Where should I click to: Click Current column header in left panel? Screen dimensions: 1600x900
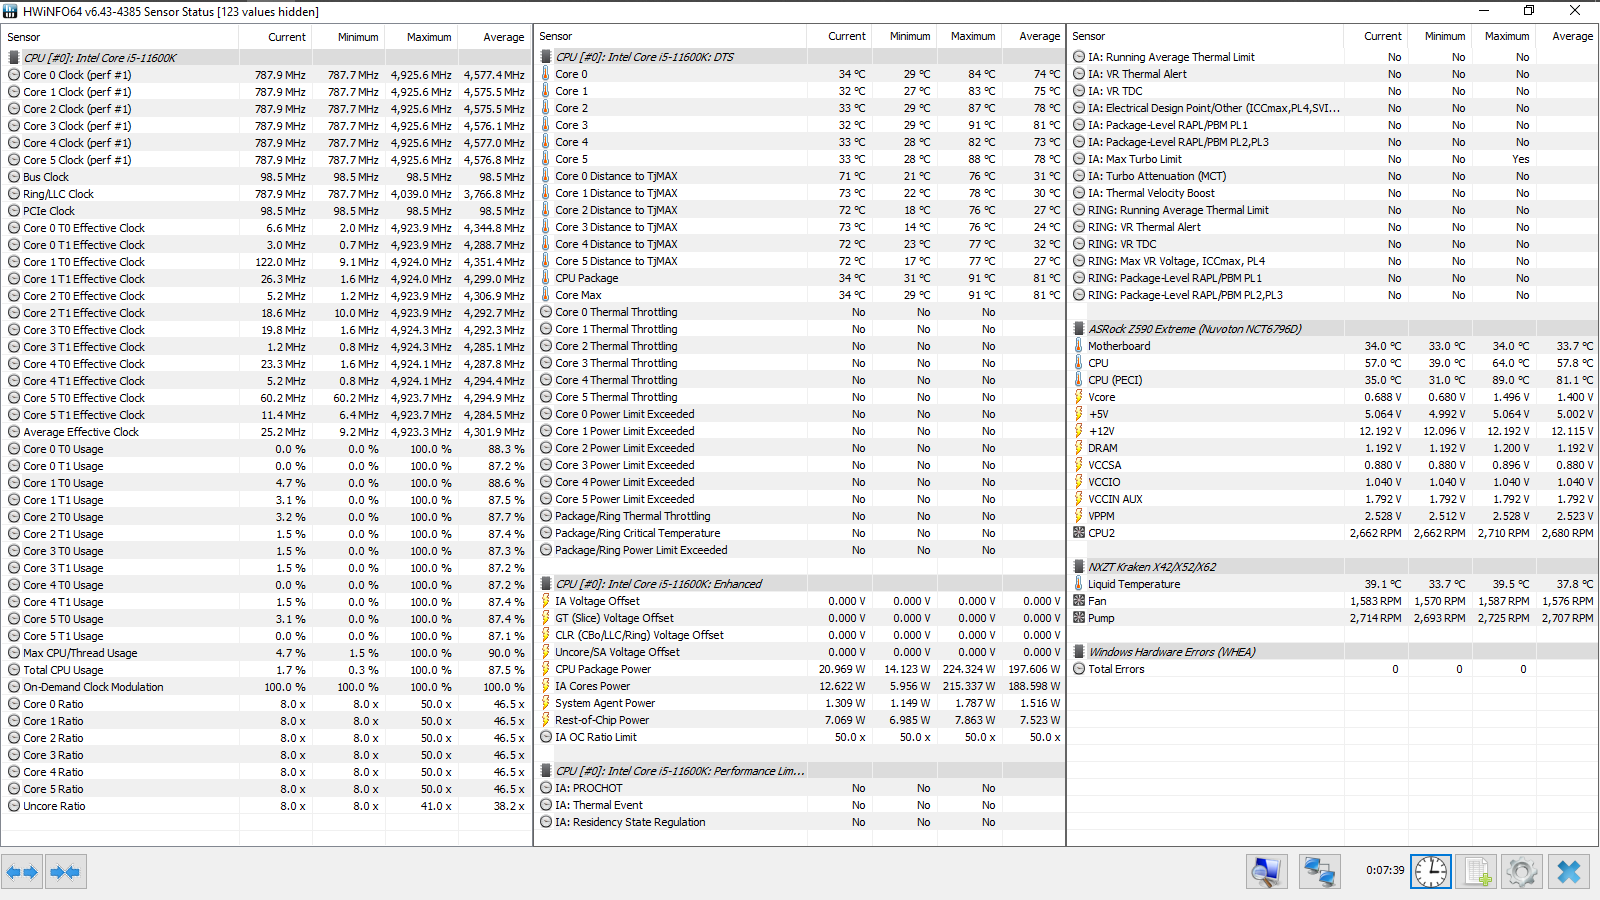(276, 37)
